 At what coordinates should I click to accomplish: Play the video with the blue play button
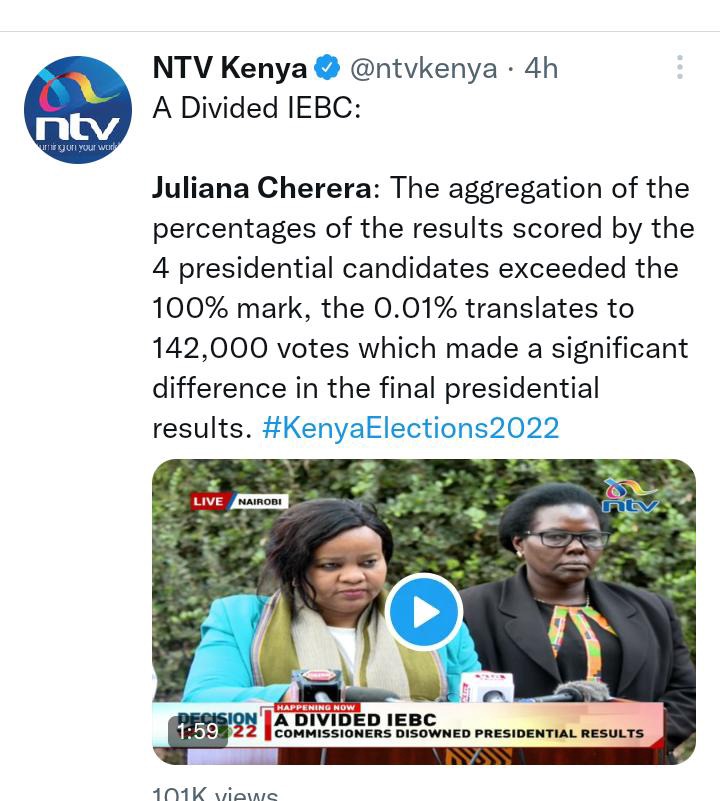point(424,611)
